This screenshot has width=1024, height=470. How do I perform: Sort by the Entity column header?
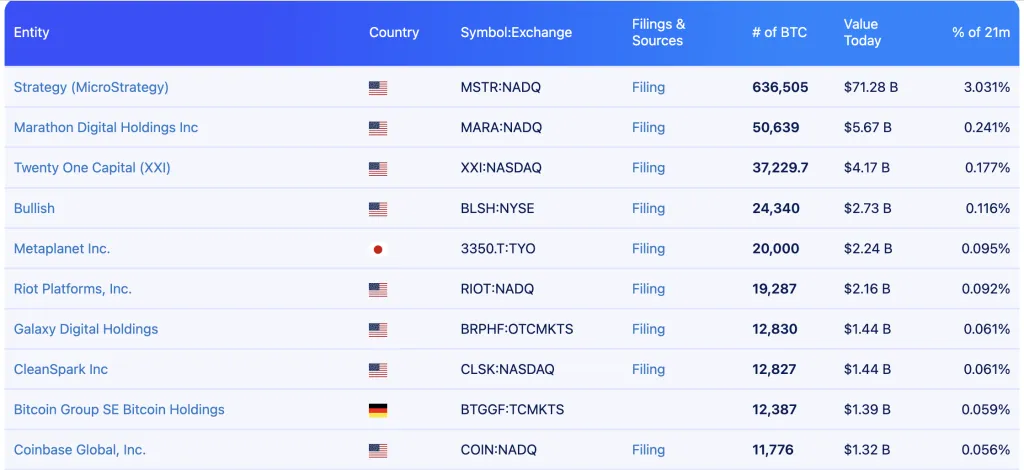click(31, 32)
